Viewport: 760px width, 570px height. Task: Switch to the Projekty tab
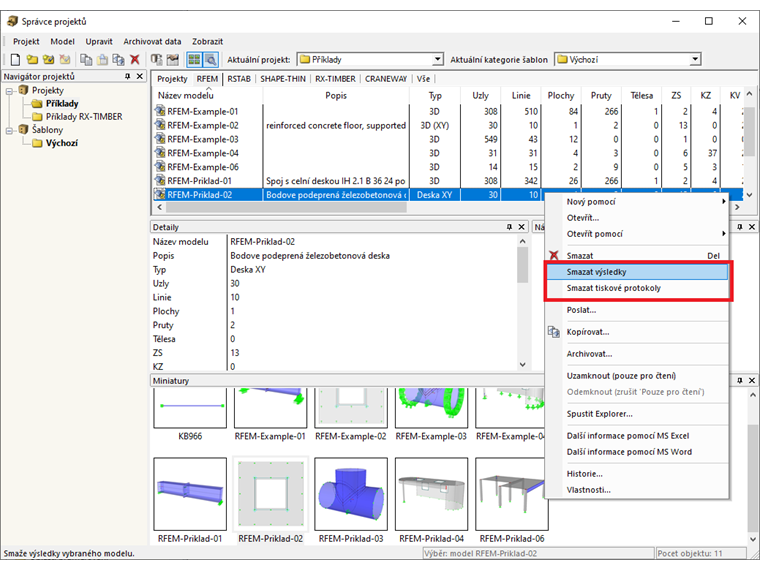pos(172,79)
